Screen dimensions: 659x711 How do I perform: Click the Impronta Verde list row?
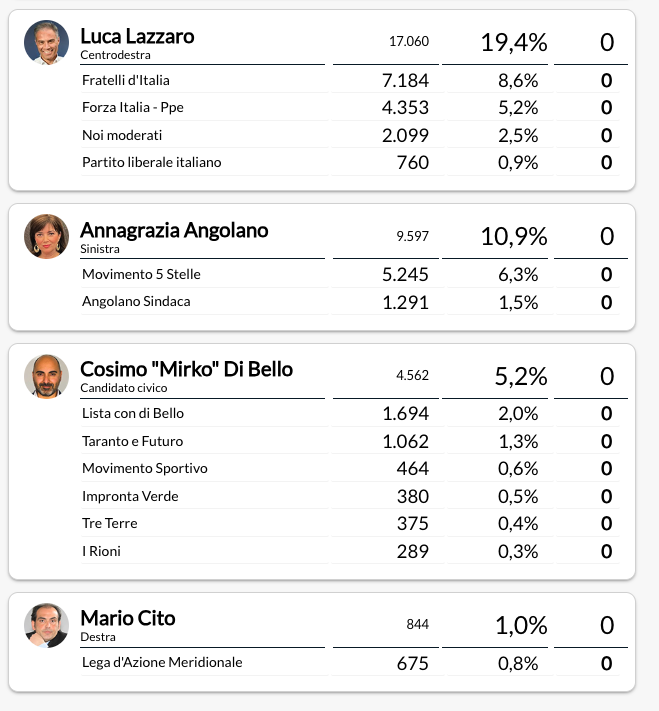[x=350, y=497]
